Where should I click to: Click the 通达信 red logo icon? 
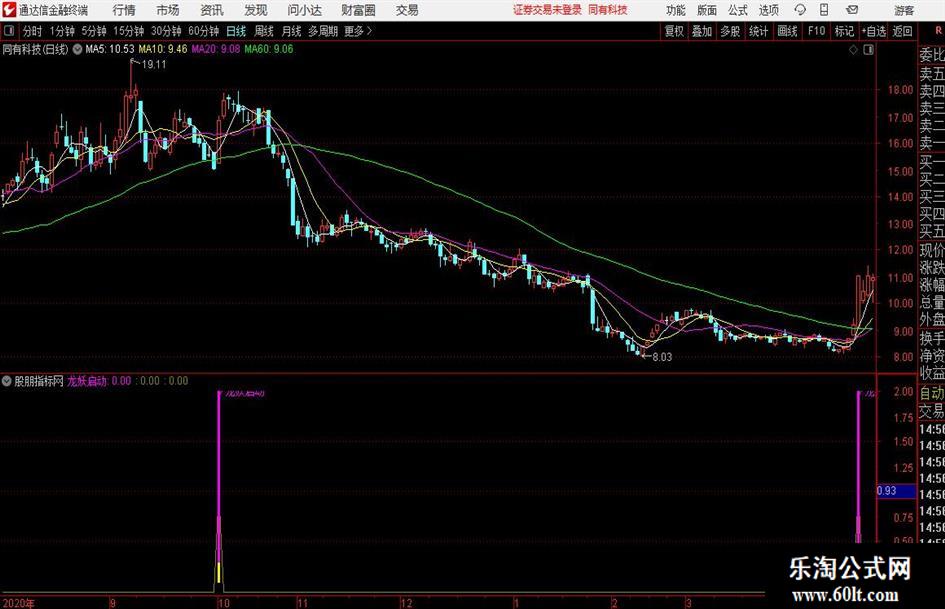tap(9, 10)
